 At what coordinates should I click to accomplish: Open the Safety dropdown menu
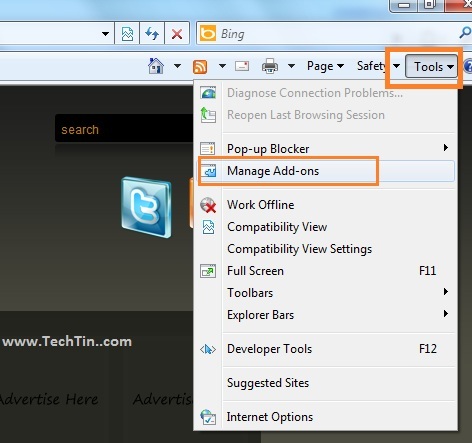point(379,66)
